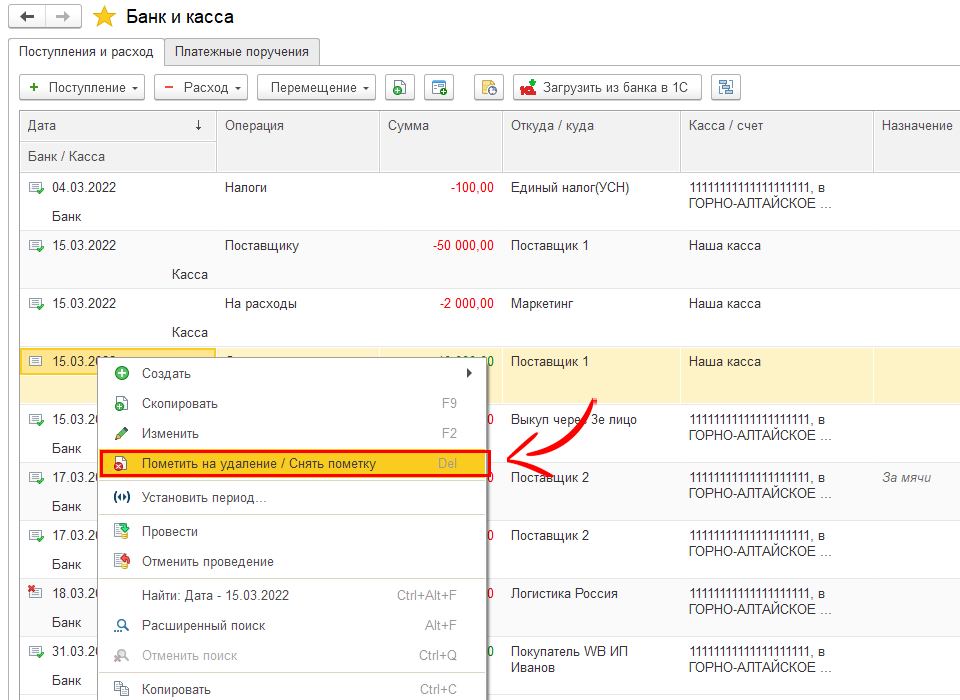Click the set period toolbar icon

pyautogui.click(x=489, y=88)
